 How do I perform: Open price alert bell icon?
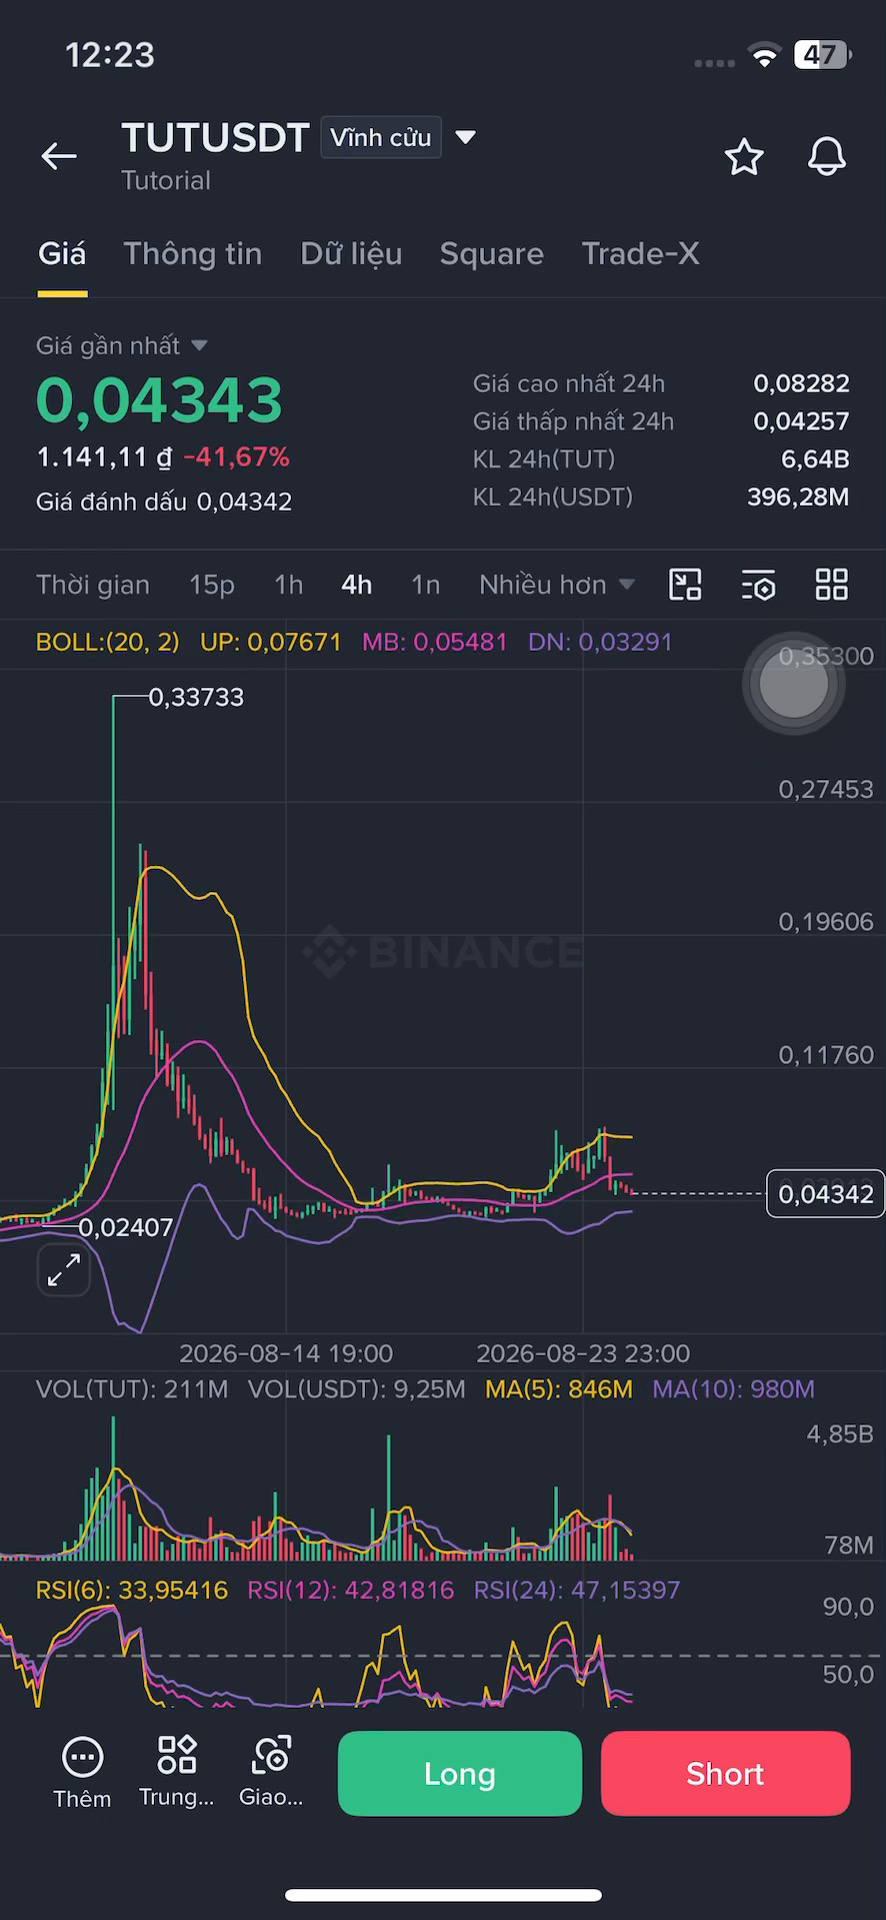tap(827, 157)
